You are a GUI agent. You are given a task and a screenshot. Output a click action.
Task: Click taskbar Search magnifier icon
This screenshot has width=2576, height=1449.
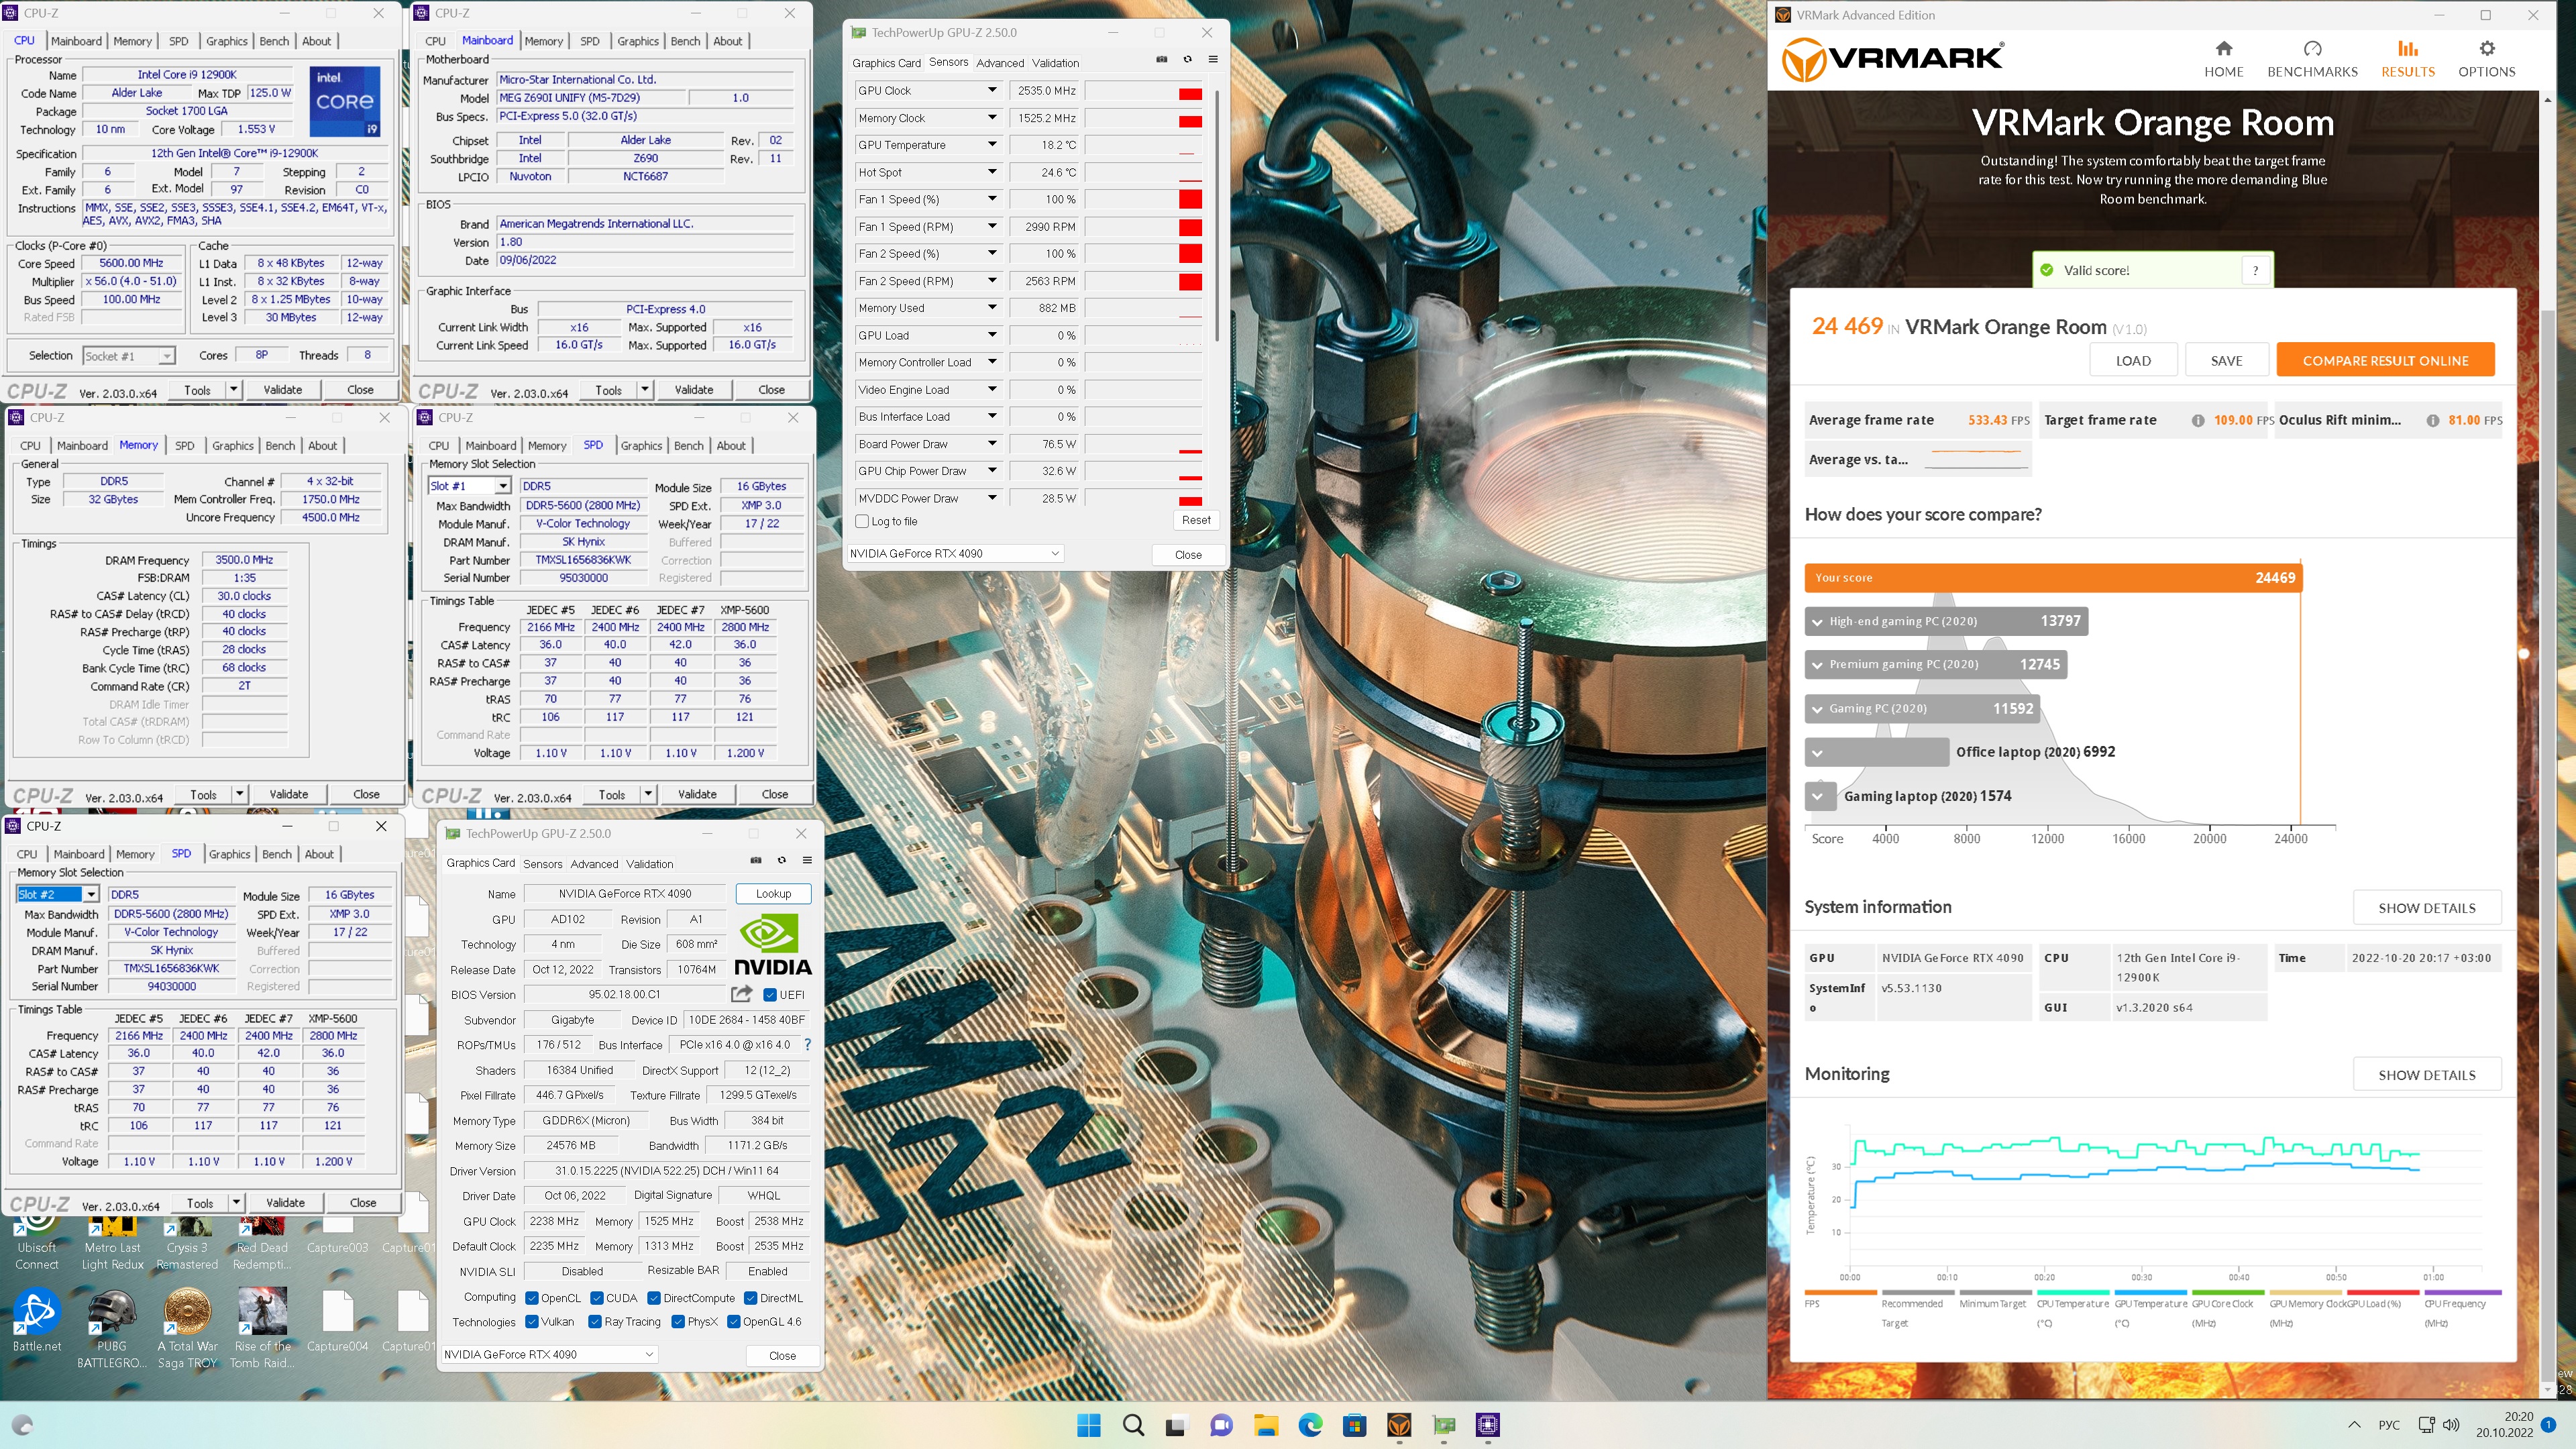(1133, 1425)
